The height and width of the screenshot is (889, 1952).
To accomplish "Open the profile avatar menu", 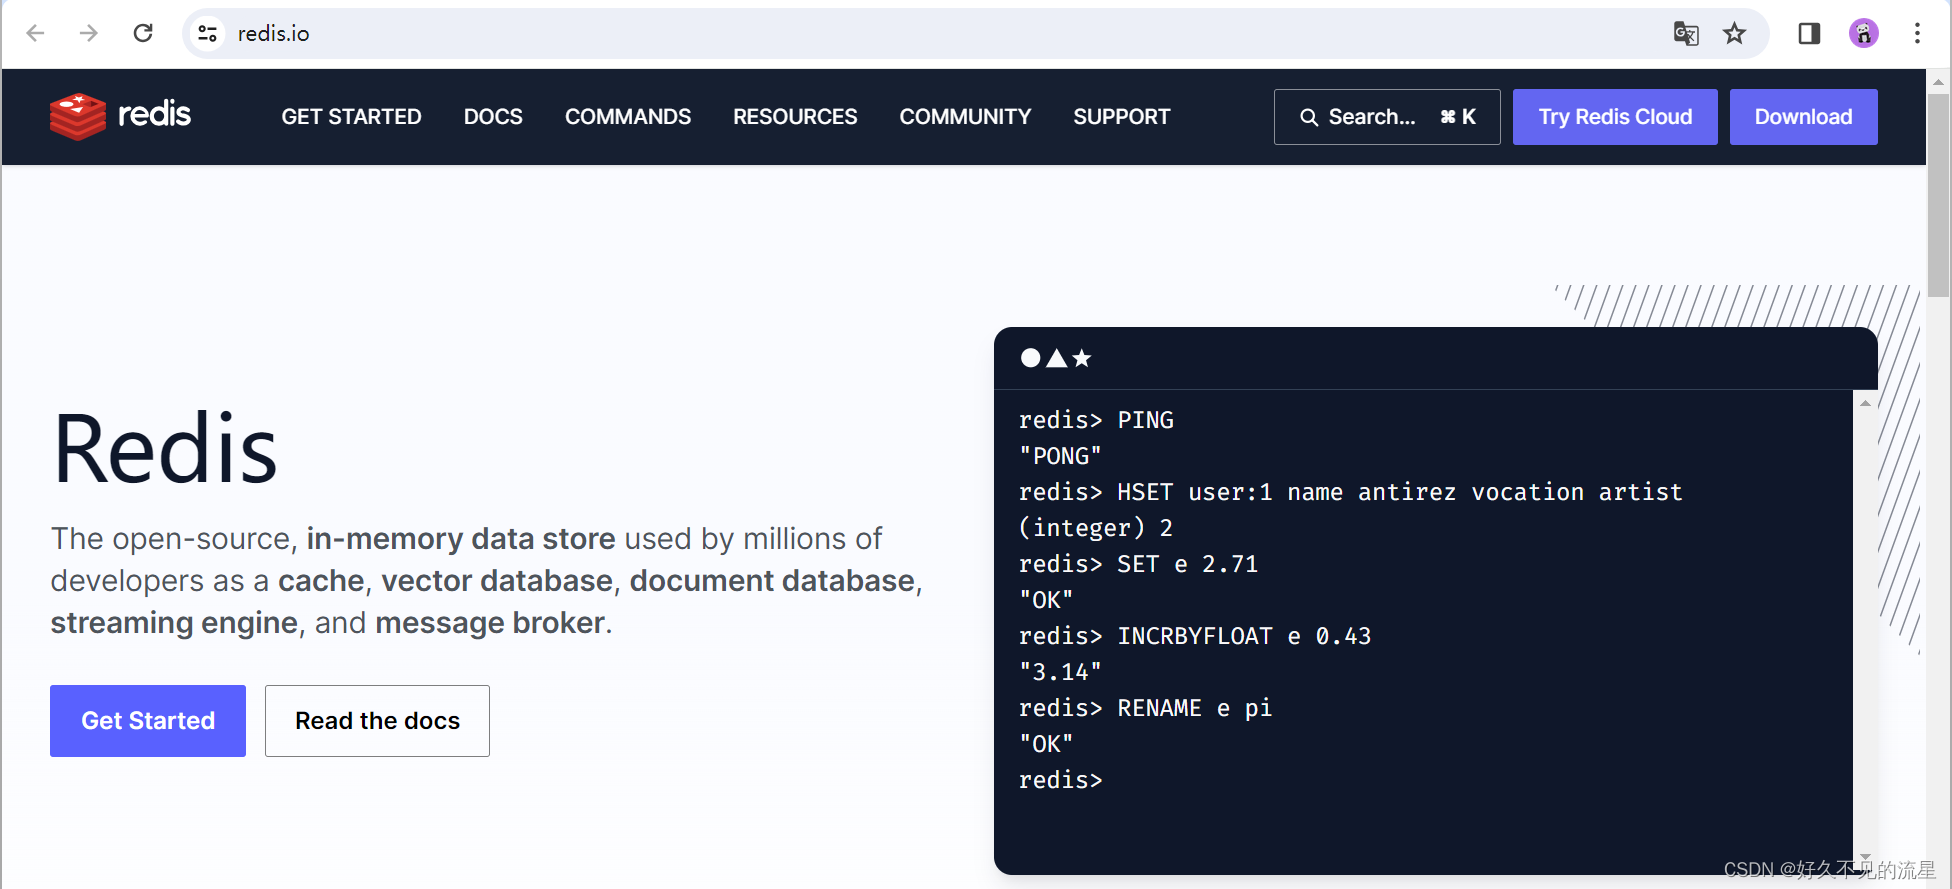I will (x=1864, y=33).
